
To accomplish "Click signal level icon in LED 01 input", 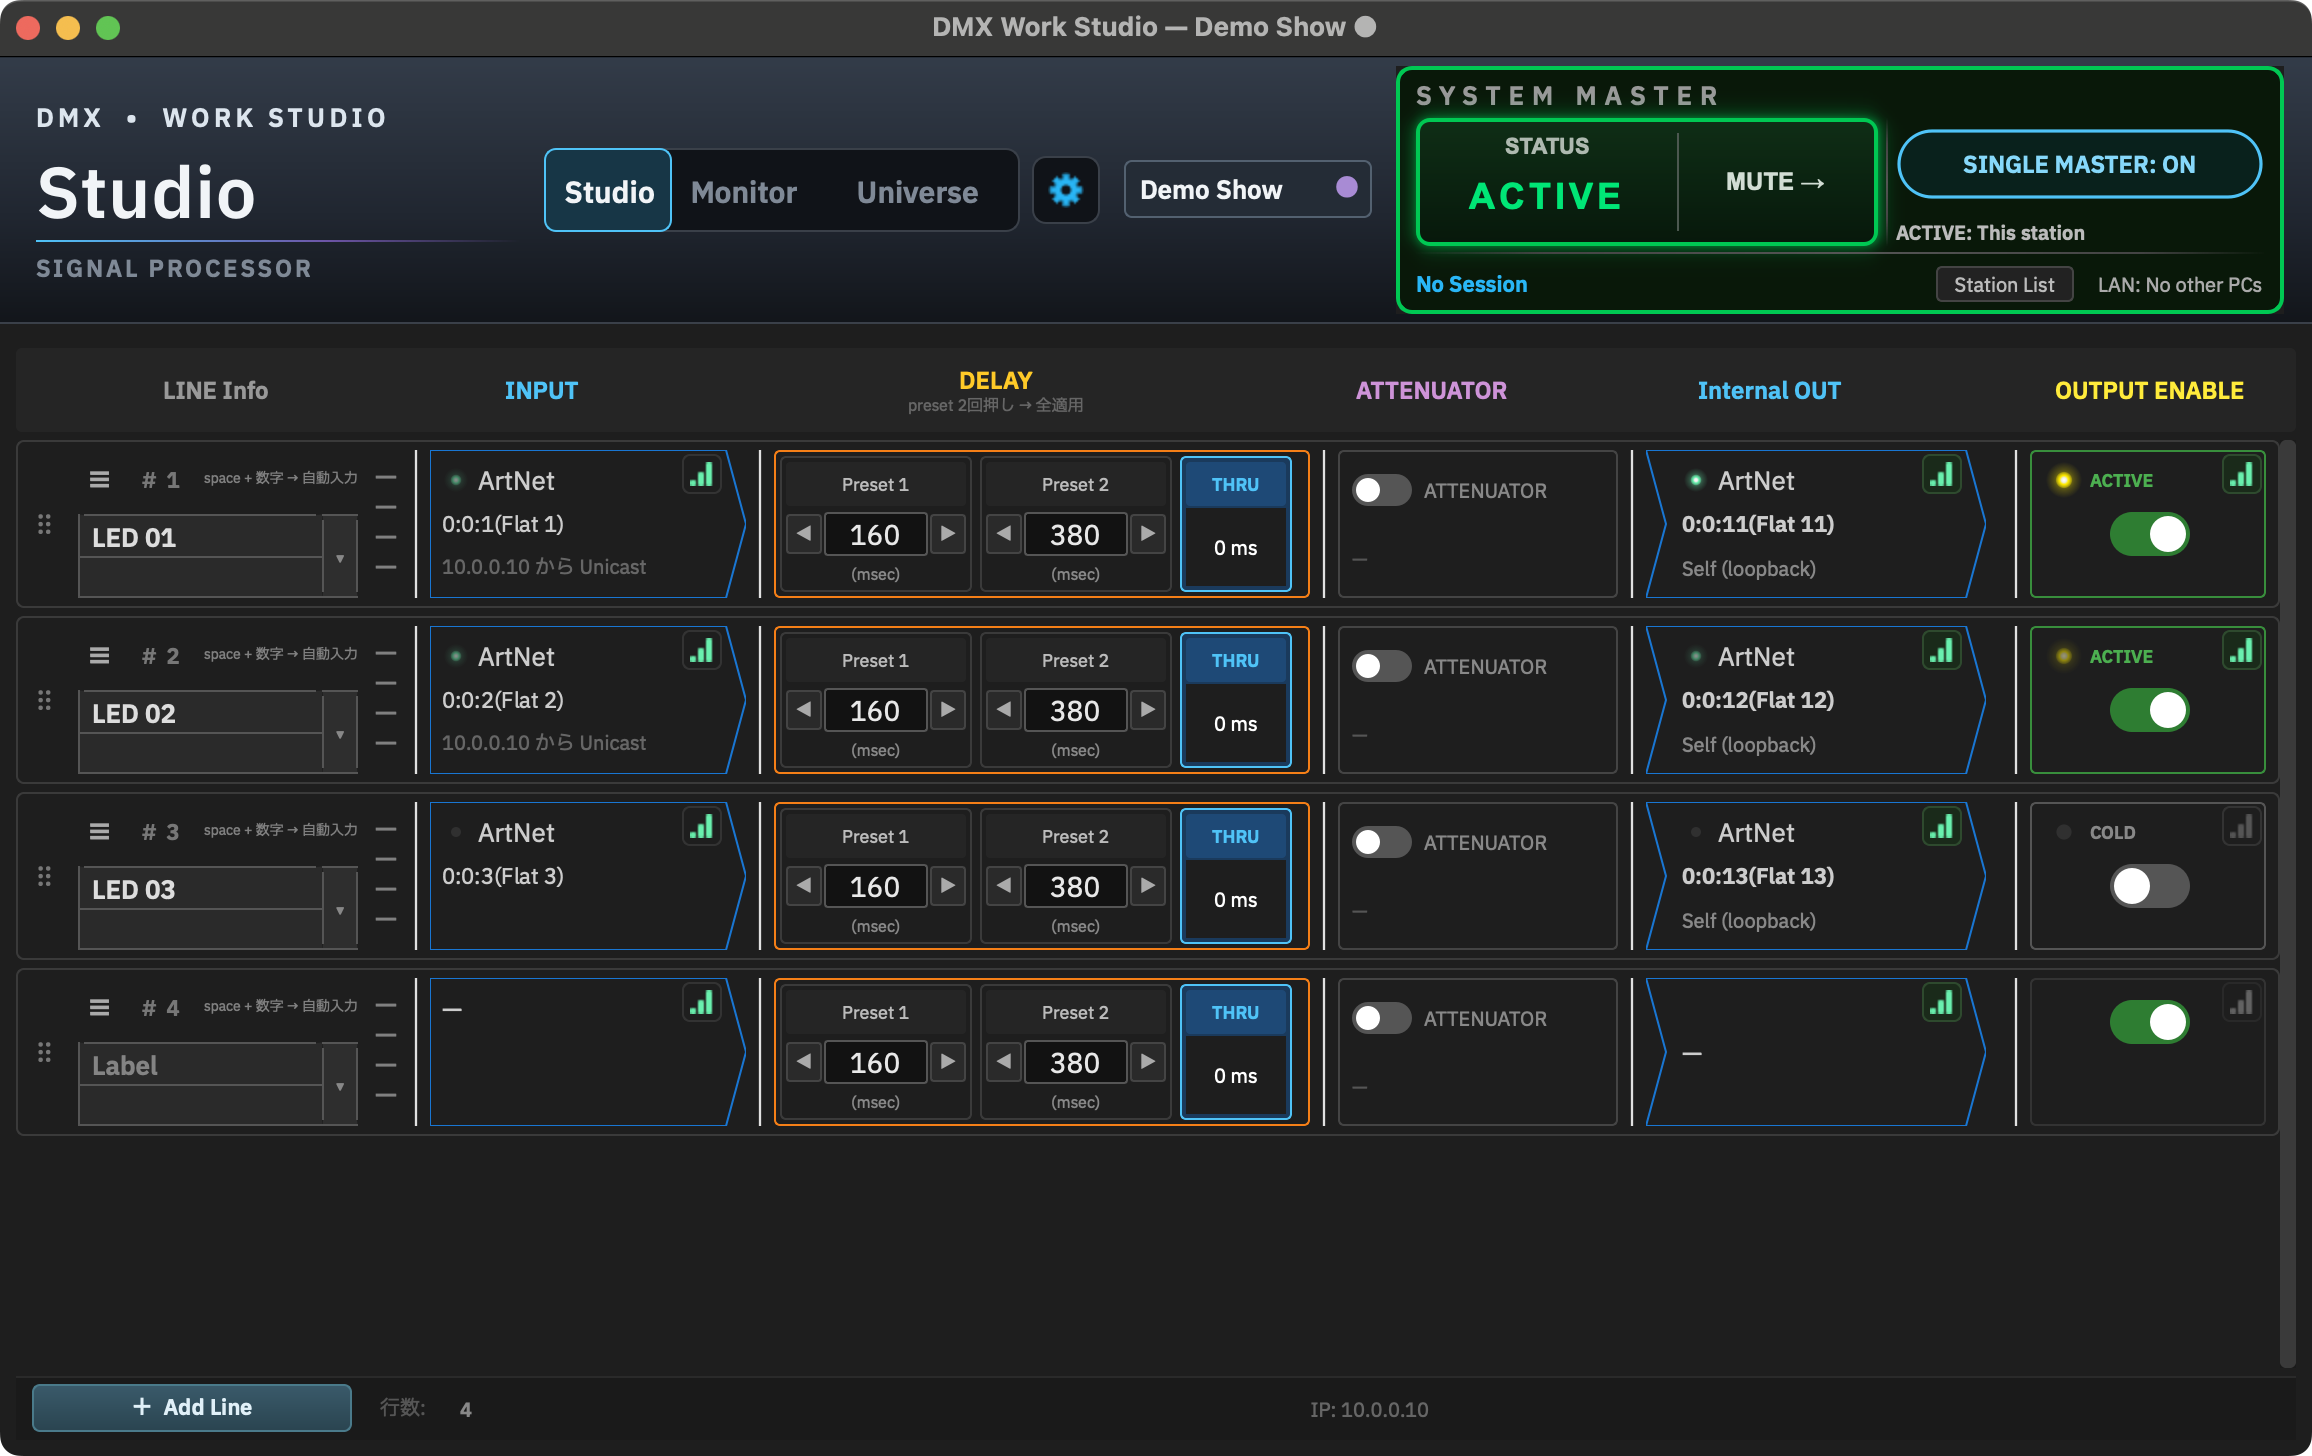I will [x=702, y=475].
